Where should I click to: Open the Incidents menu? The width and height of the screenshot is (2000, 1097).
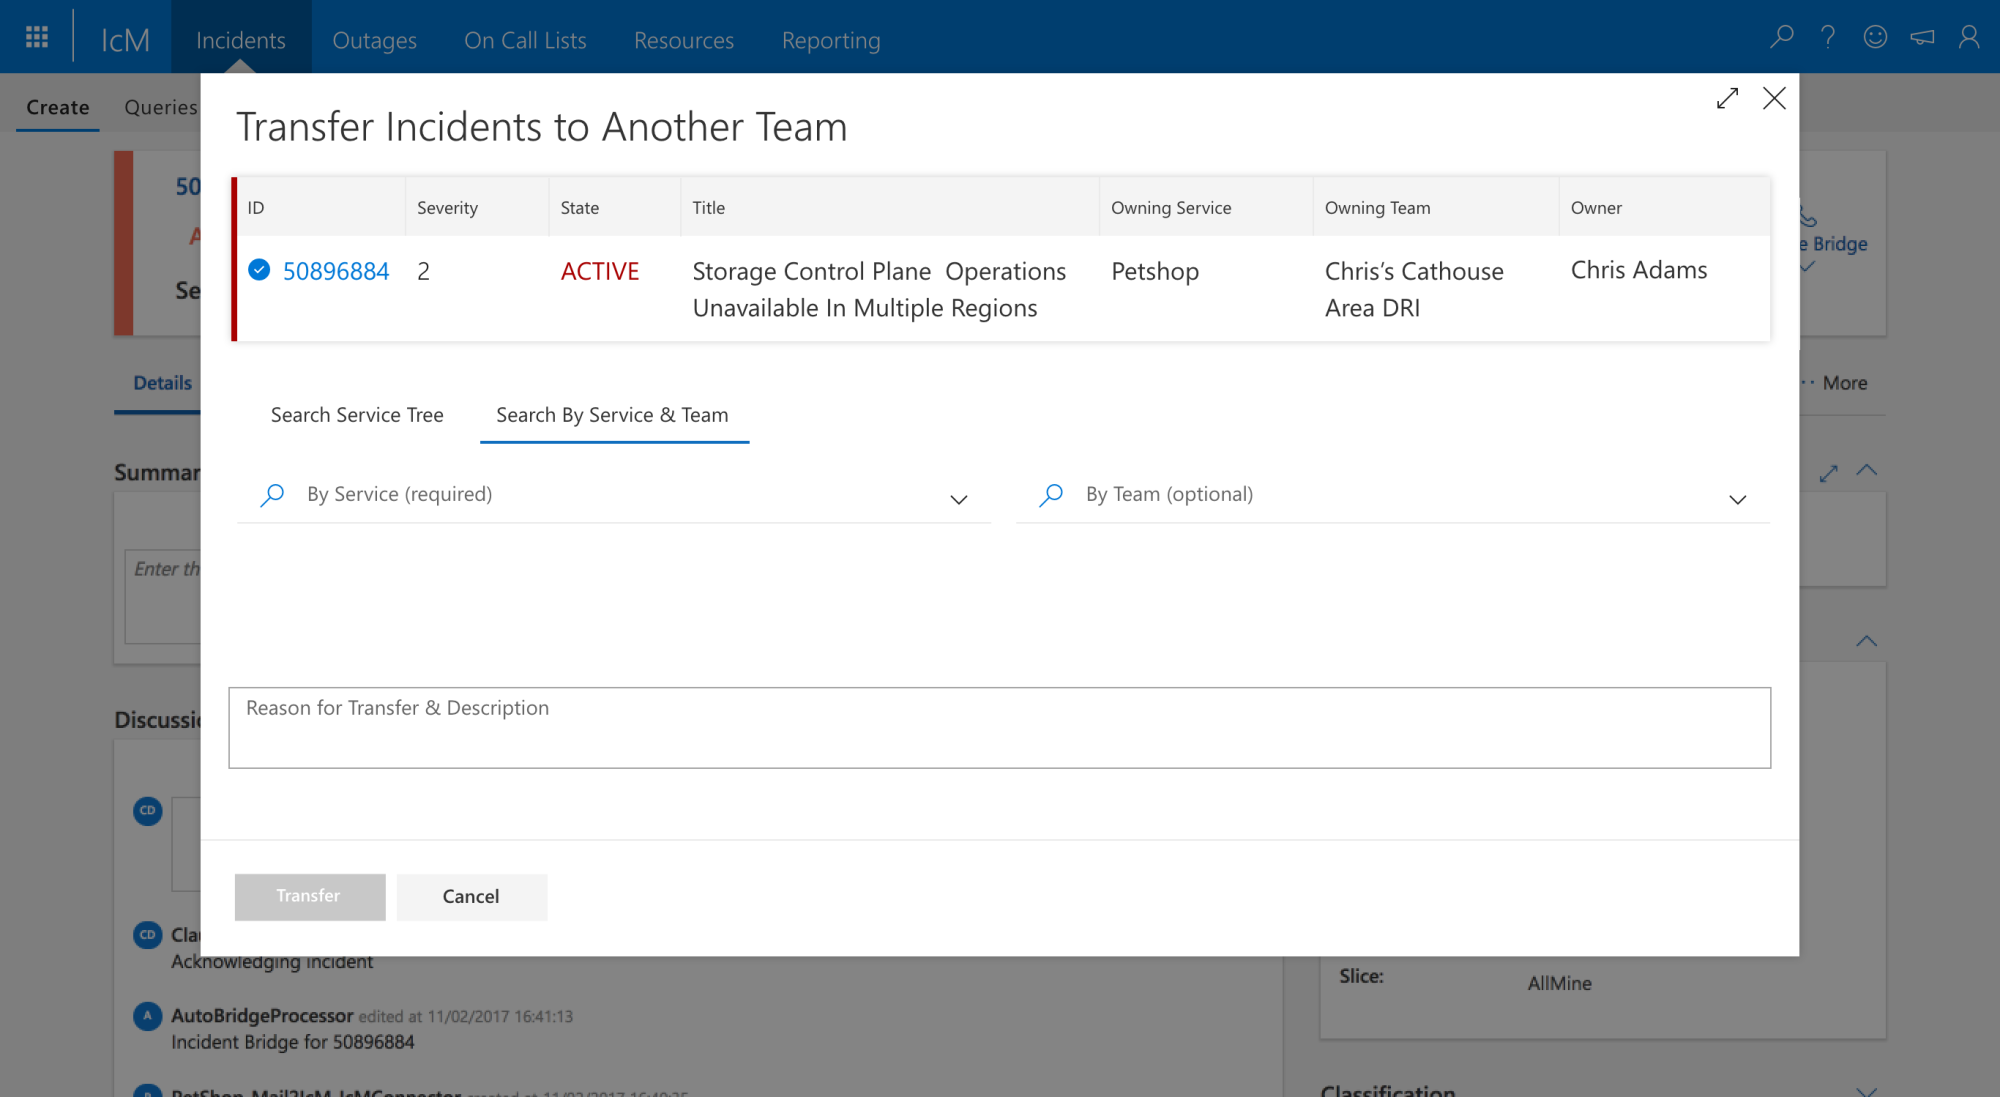241,40
